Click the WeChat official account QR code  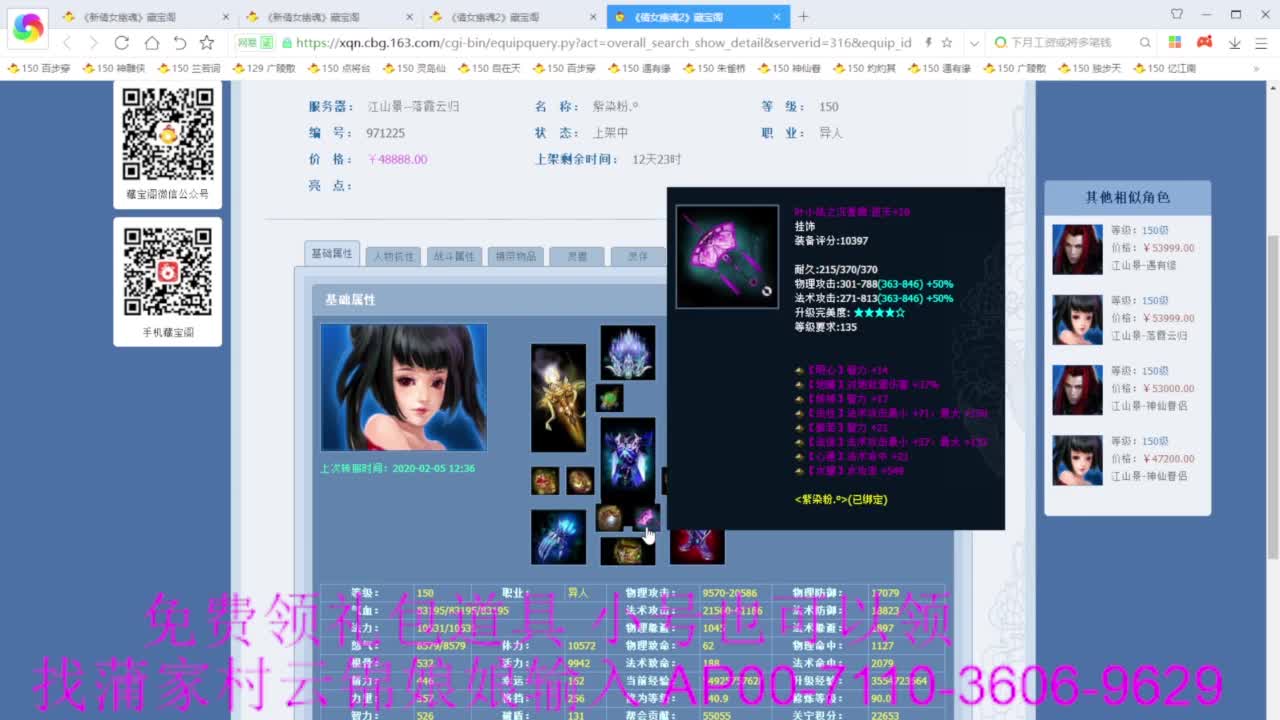click(168, 134)
